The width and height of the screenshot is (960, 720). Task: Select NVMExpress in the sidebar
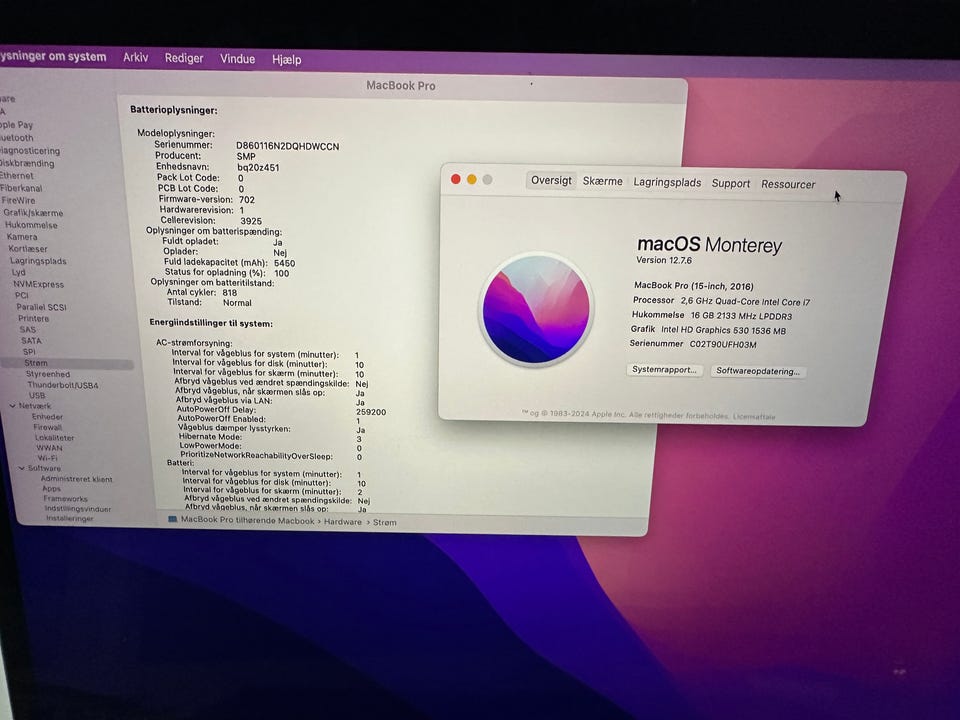click(x=39, y=284)
